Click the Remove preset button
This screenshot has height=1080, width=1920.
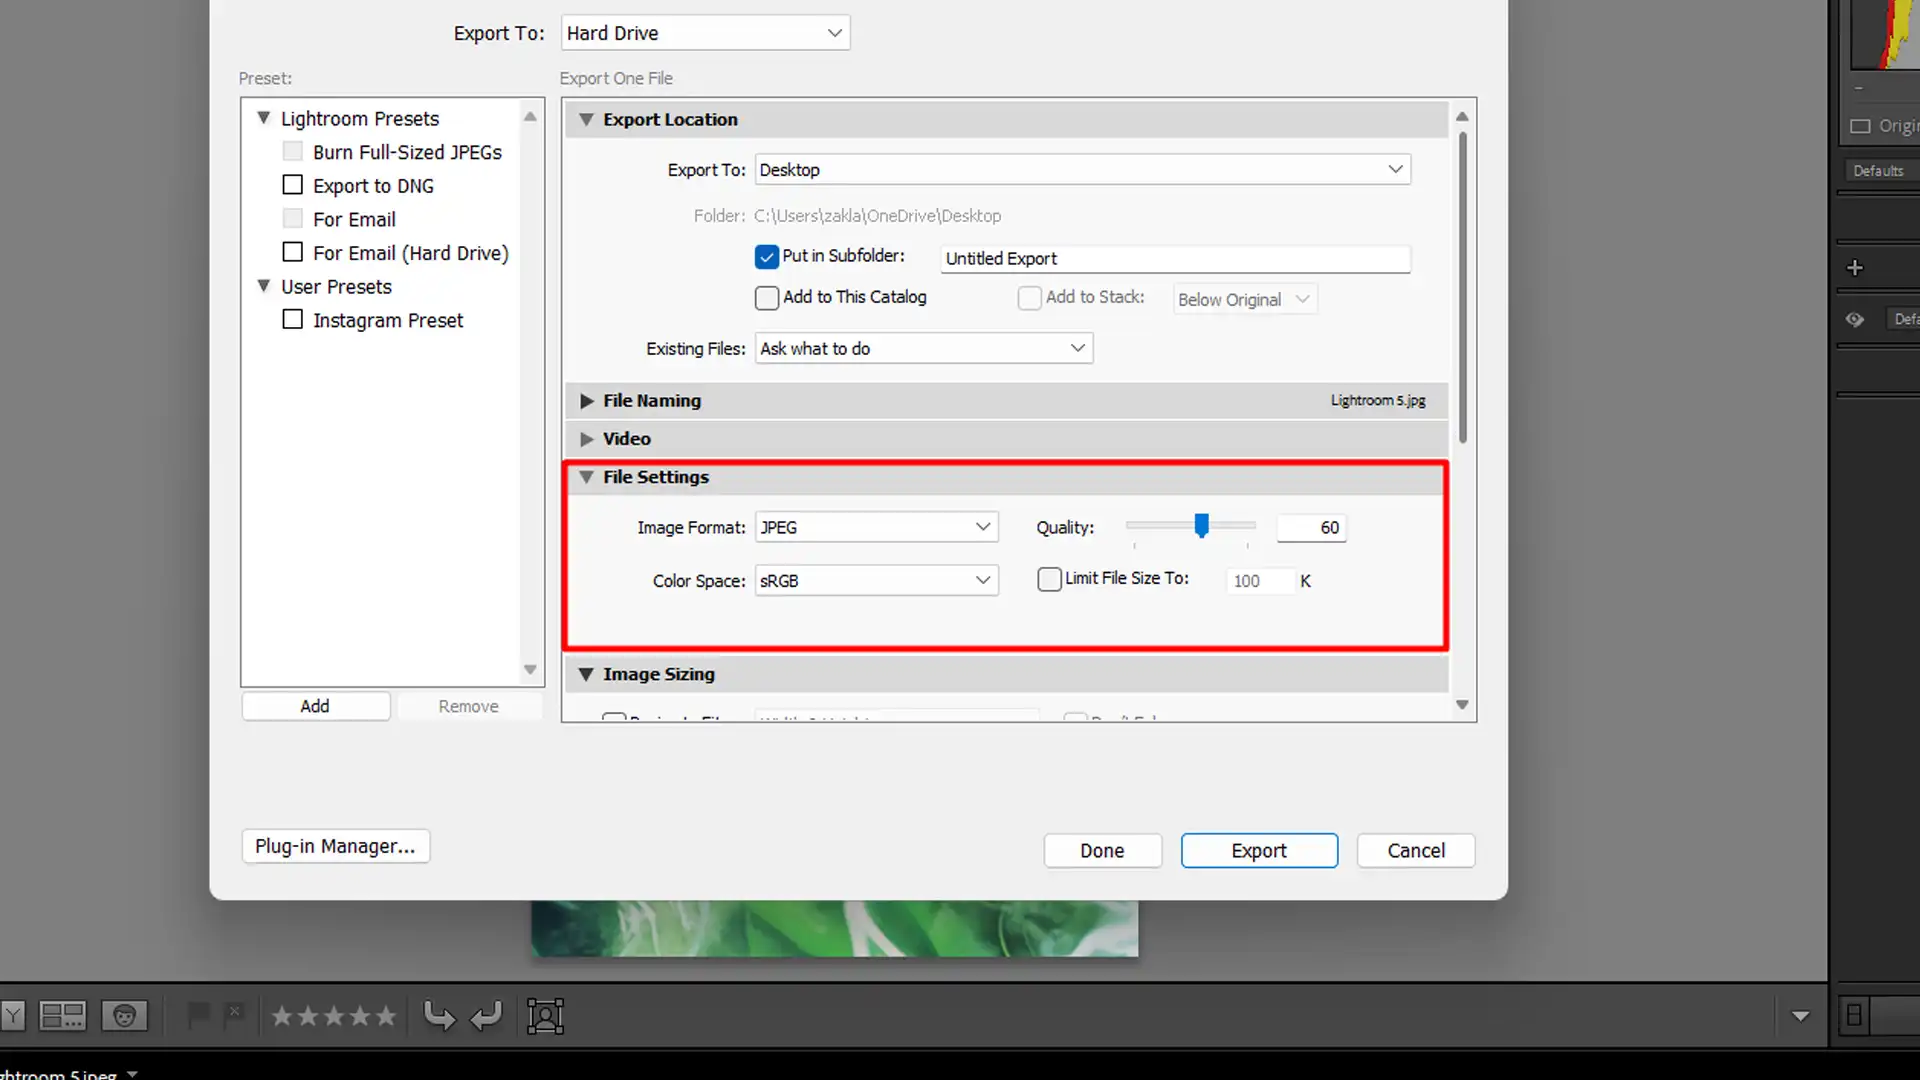(x=468, y=705)
